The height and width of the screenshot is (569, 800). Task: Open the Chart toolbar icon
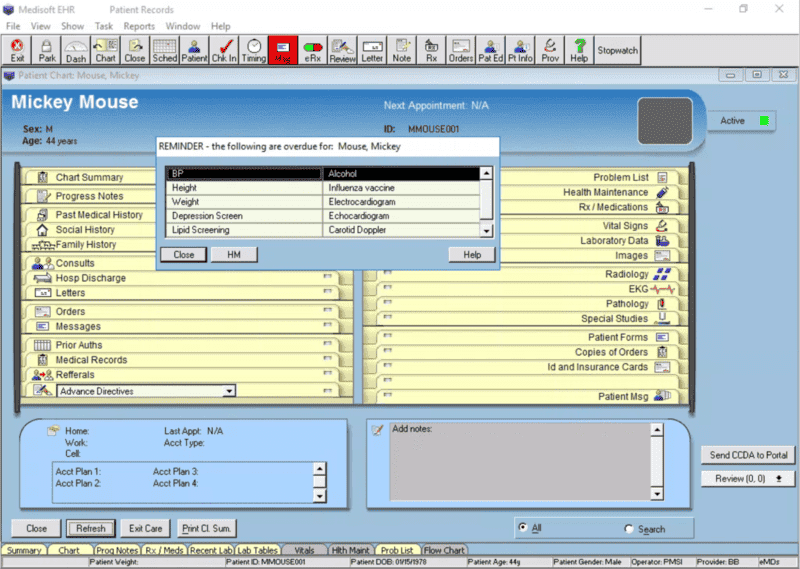(106, 51)
